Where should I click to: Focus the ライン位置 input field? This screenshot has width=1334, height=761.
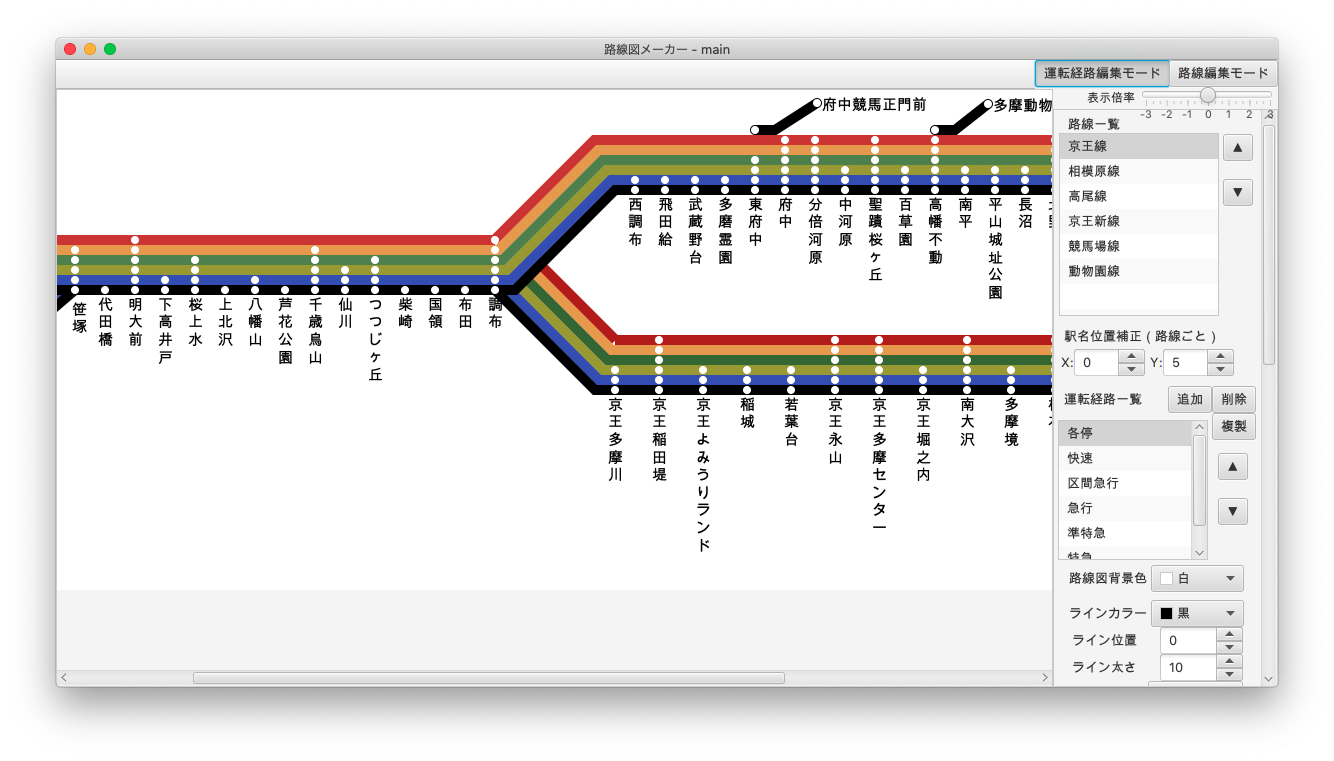click(x=1188, y=640)
